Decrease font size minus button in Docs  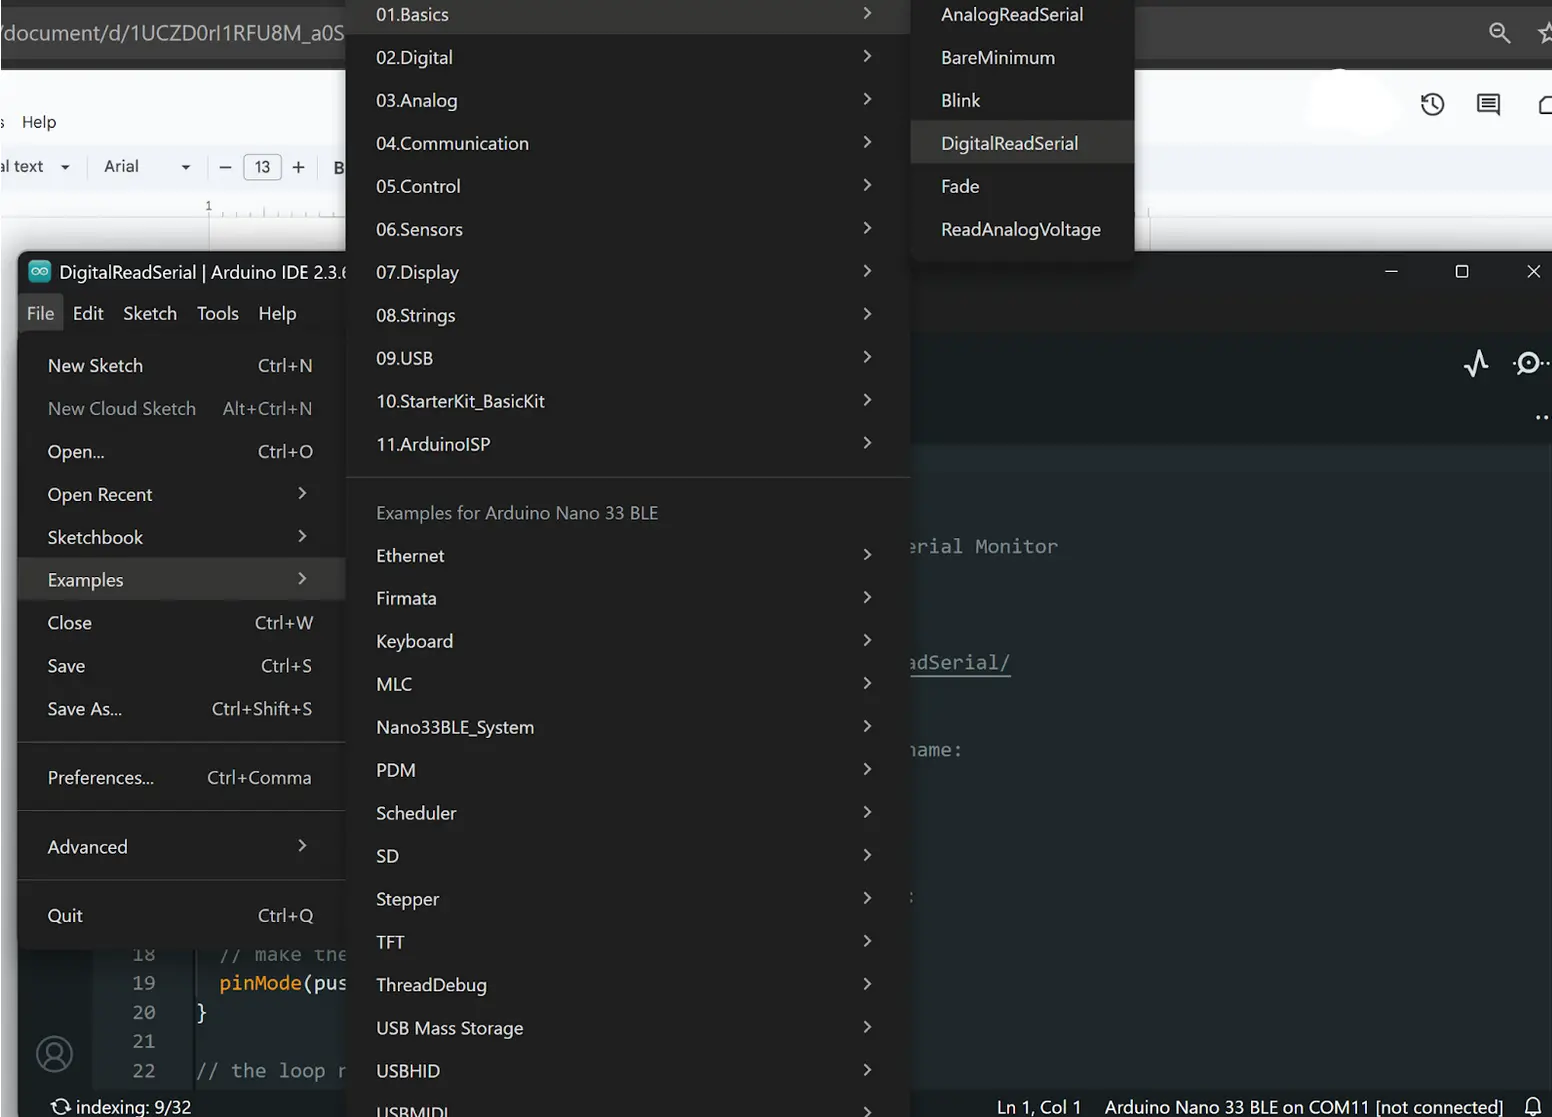tap(225, 167)
